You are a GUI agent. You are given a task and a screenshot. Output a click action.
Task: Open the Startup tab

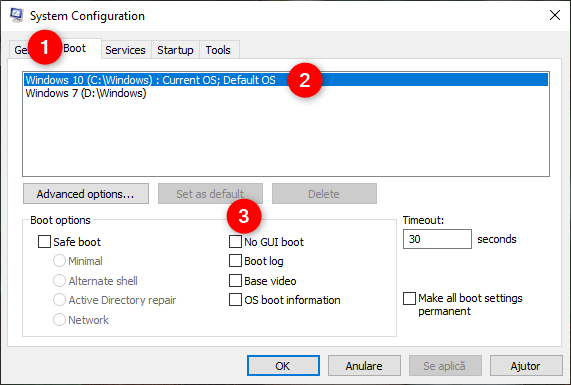pyautogui.click(x=175, y=50)
